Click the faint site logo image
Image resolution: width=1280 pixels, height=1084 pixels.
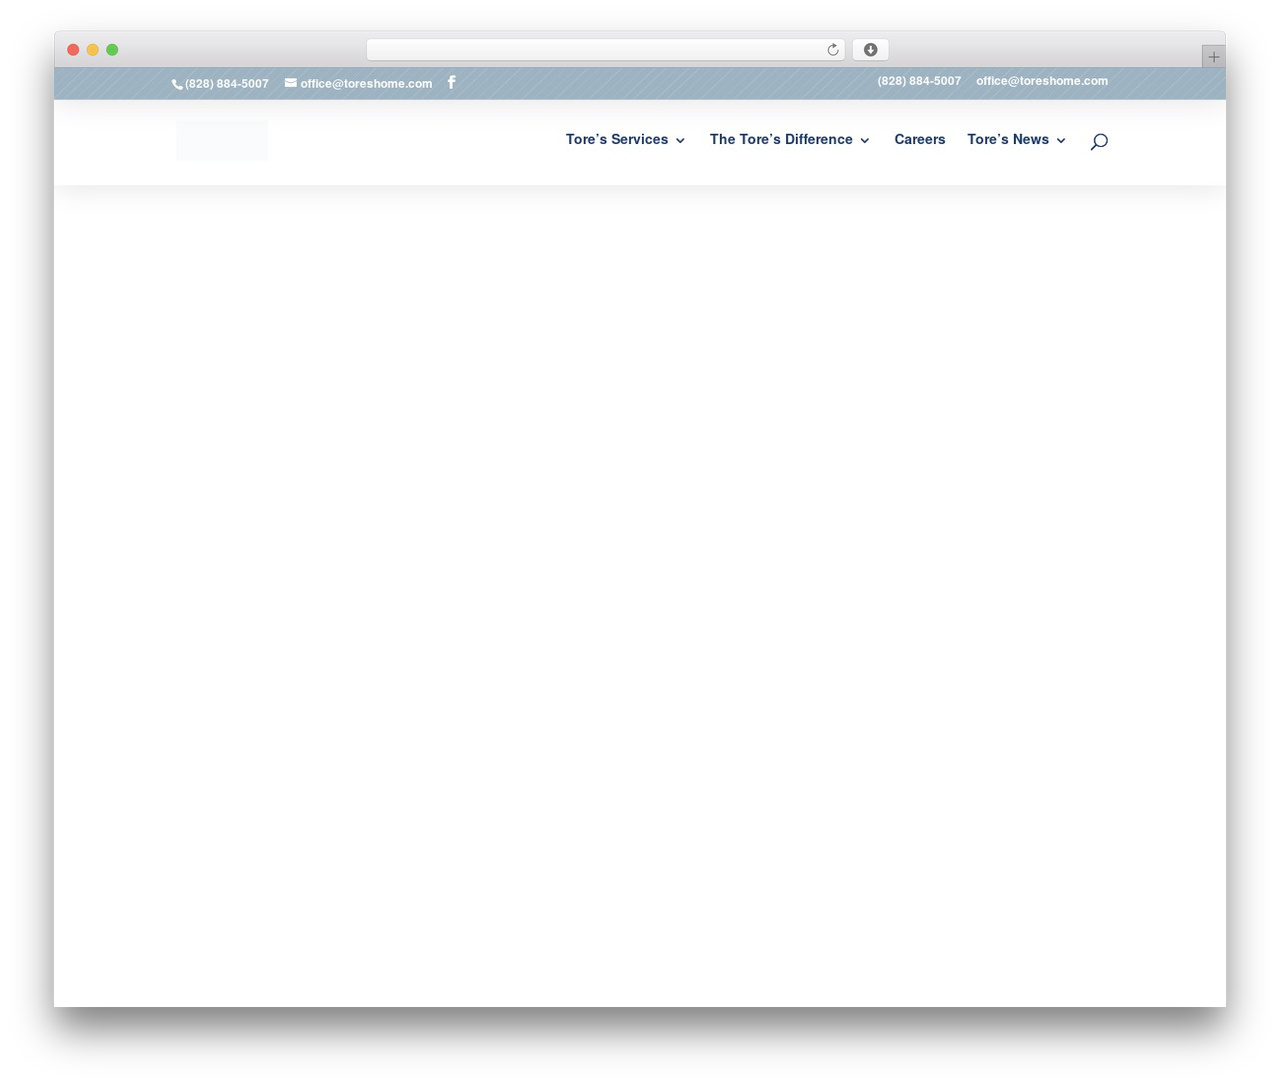[x=222, y=141]
